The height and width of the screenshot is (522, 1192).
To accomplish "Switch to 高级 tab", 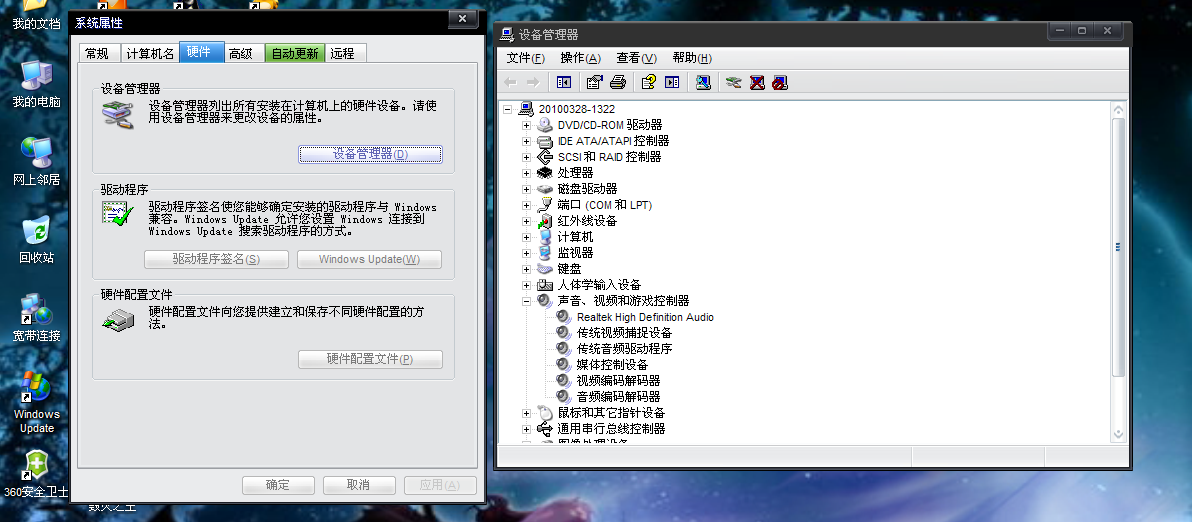I will 243,53.
